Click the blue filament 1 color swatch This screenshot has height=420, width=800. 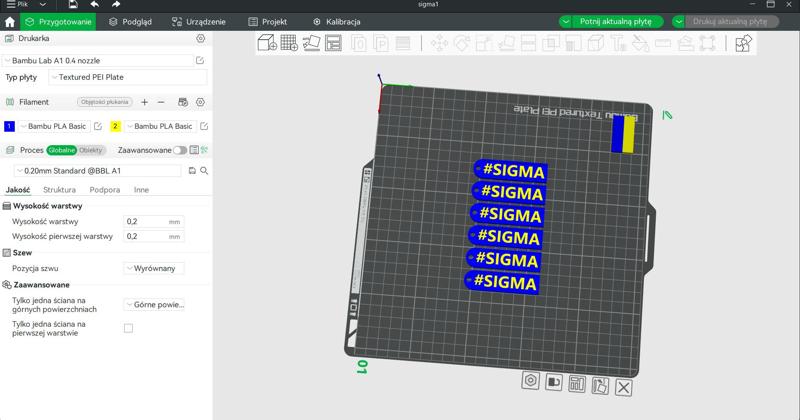(x=9, y=126)
